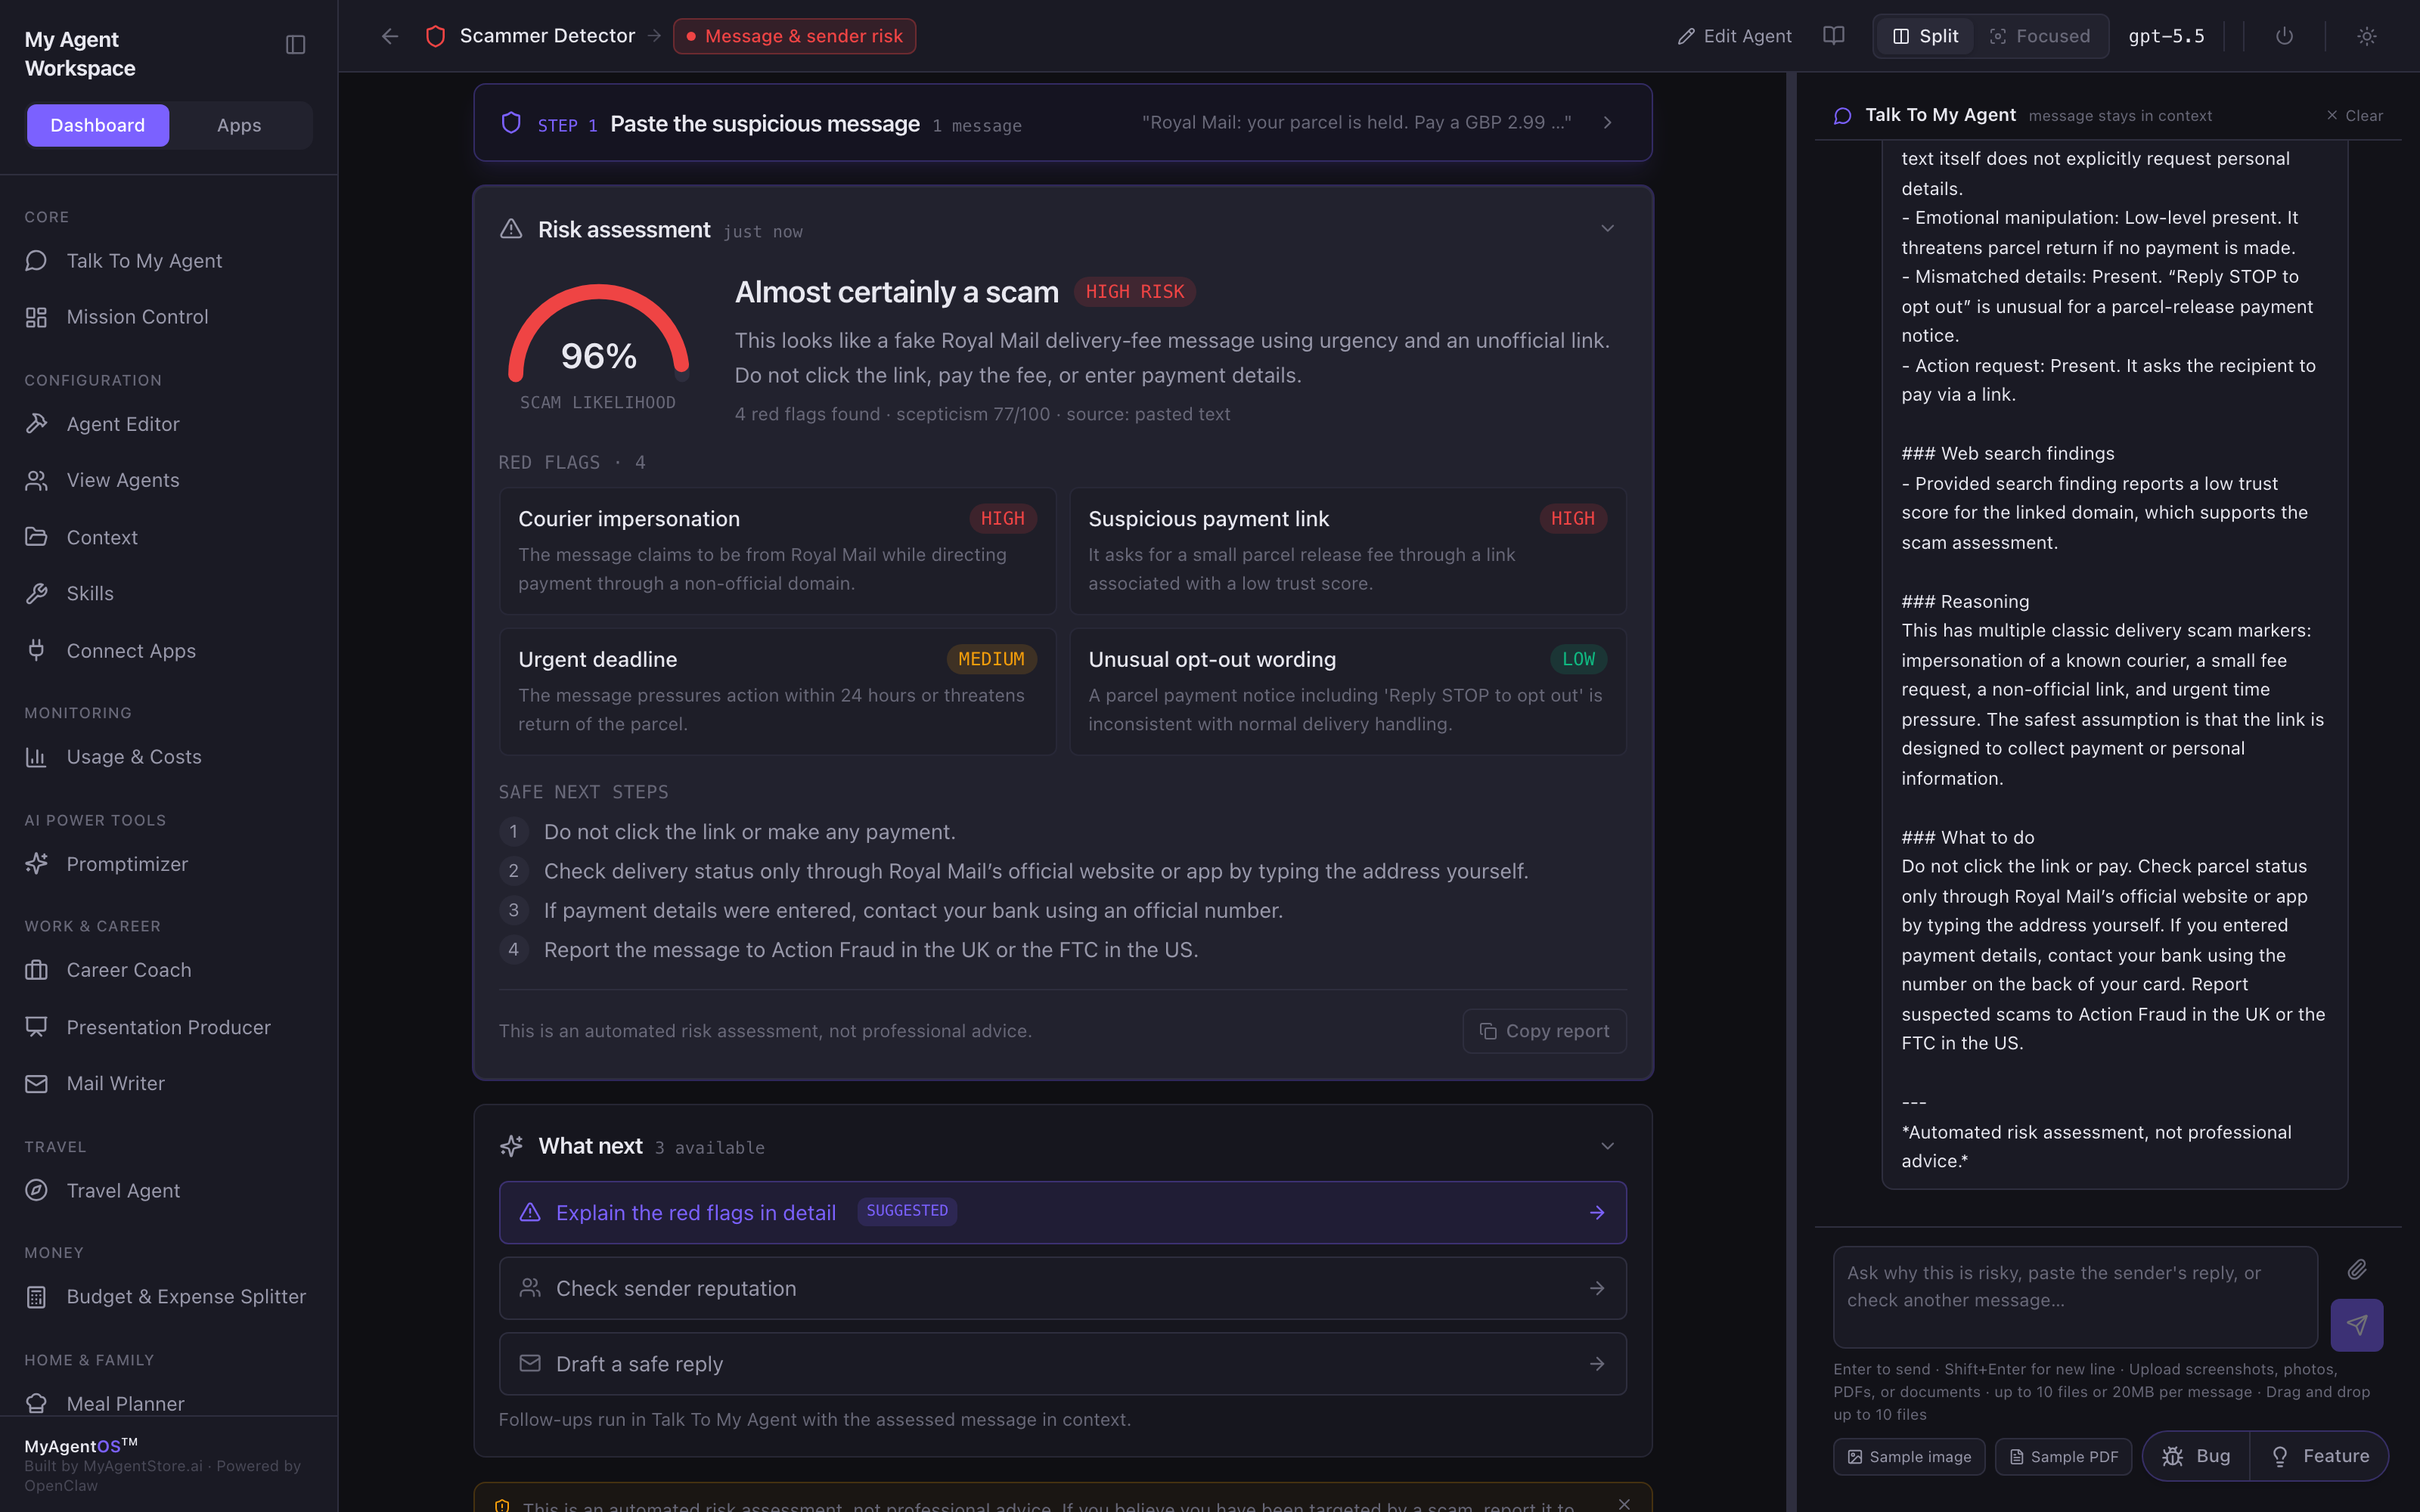Click the paperclip attach file icon
Screen dimensions: 2420x1512
[2356, 1270]
